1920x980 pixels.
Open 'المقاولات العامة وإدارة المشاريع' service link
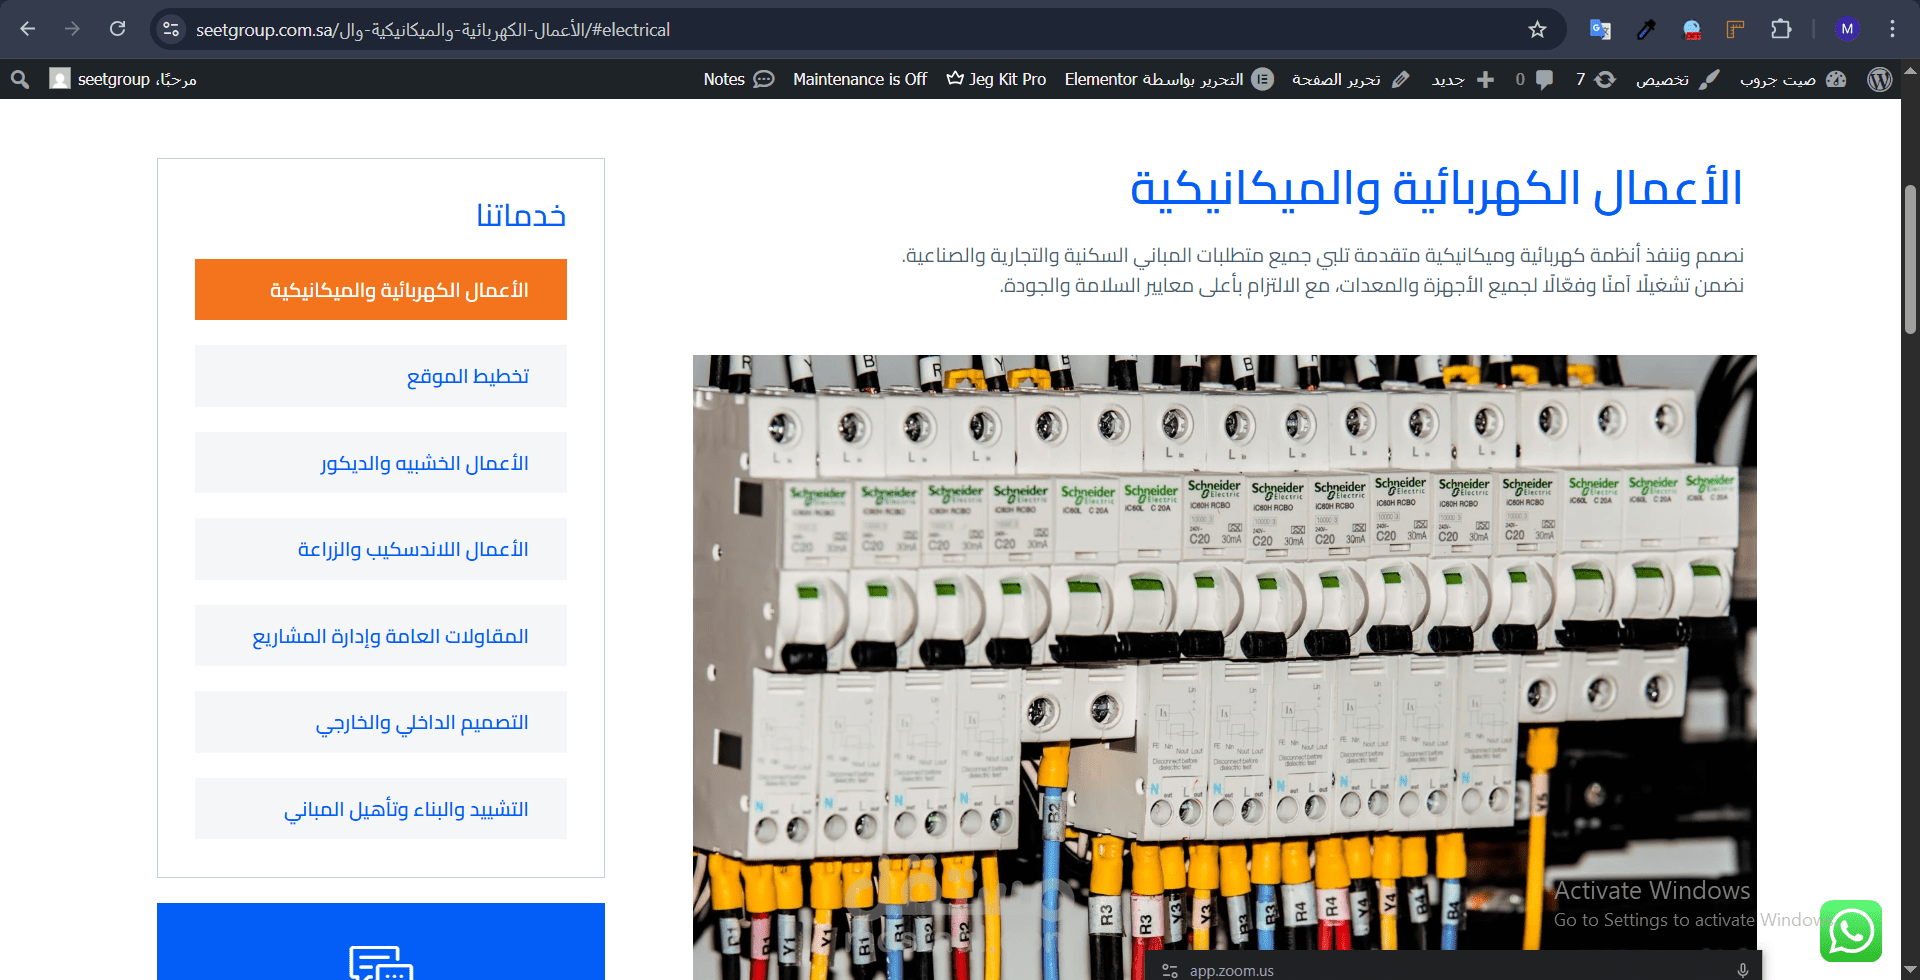pos(381,636)
